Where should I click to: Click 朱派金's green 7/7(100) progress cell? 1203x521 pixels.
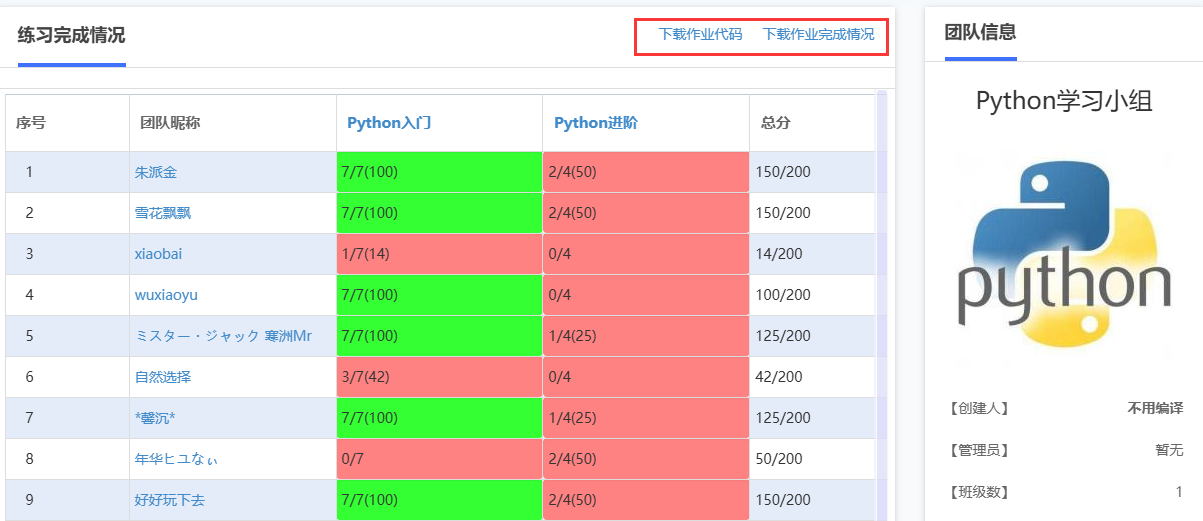click(439, 172)
